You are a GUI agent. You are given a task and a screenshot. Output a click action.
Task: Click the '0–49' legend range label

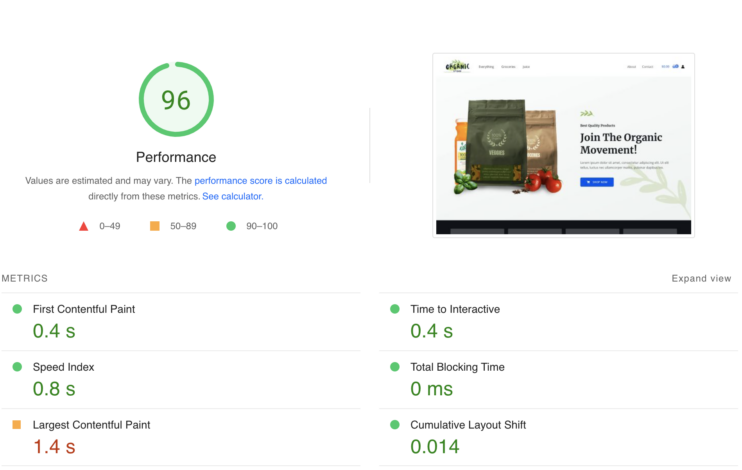pyautogui.click(x=110, y=226)
